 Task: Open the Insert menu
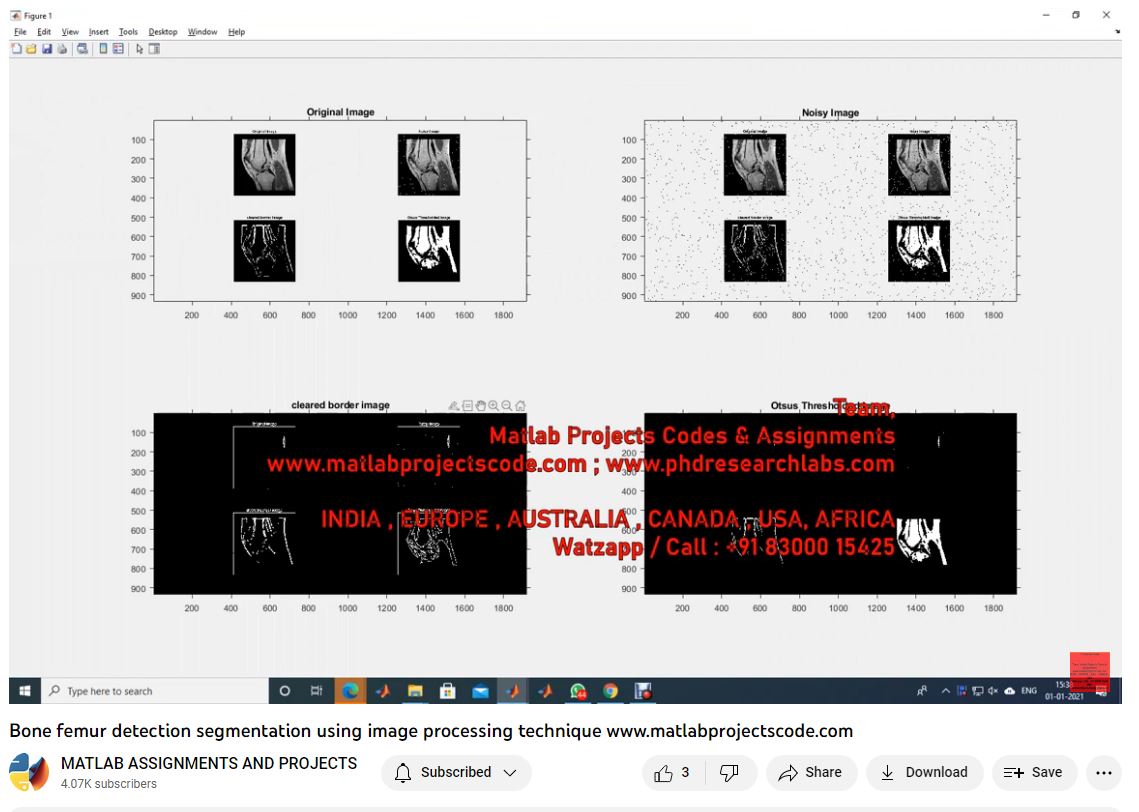coord(99,32)
